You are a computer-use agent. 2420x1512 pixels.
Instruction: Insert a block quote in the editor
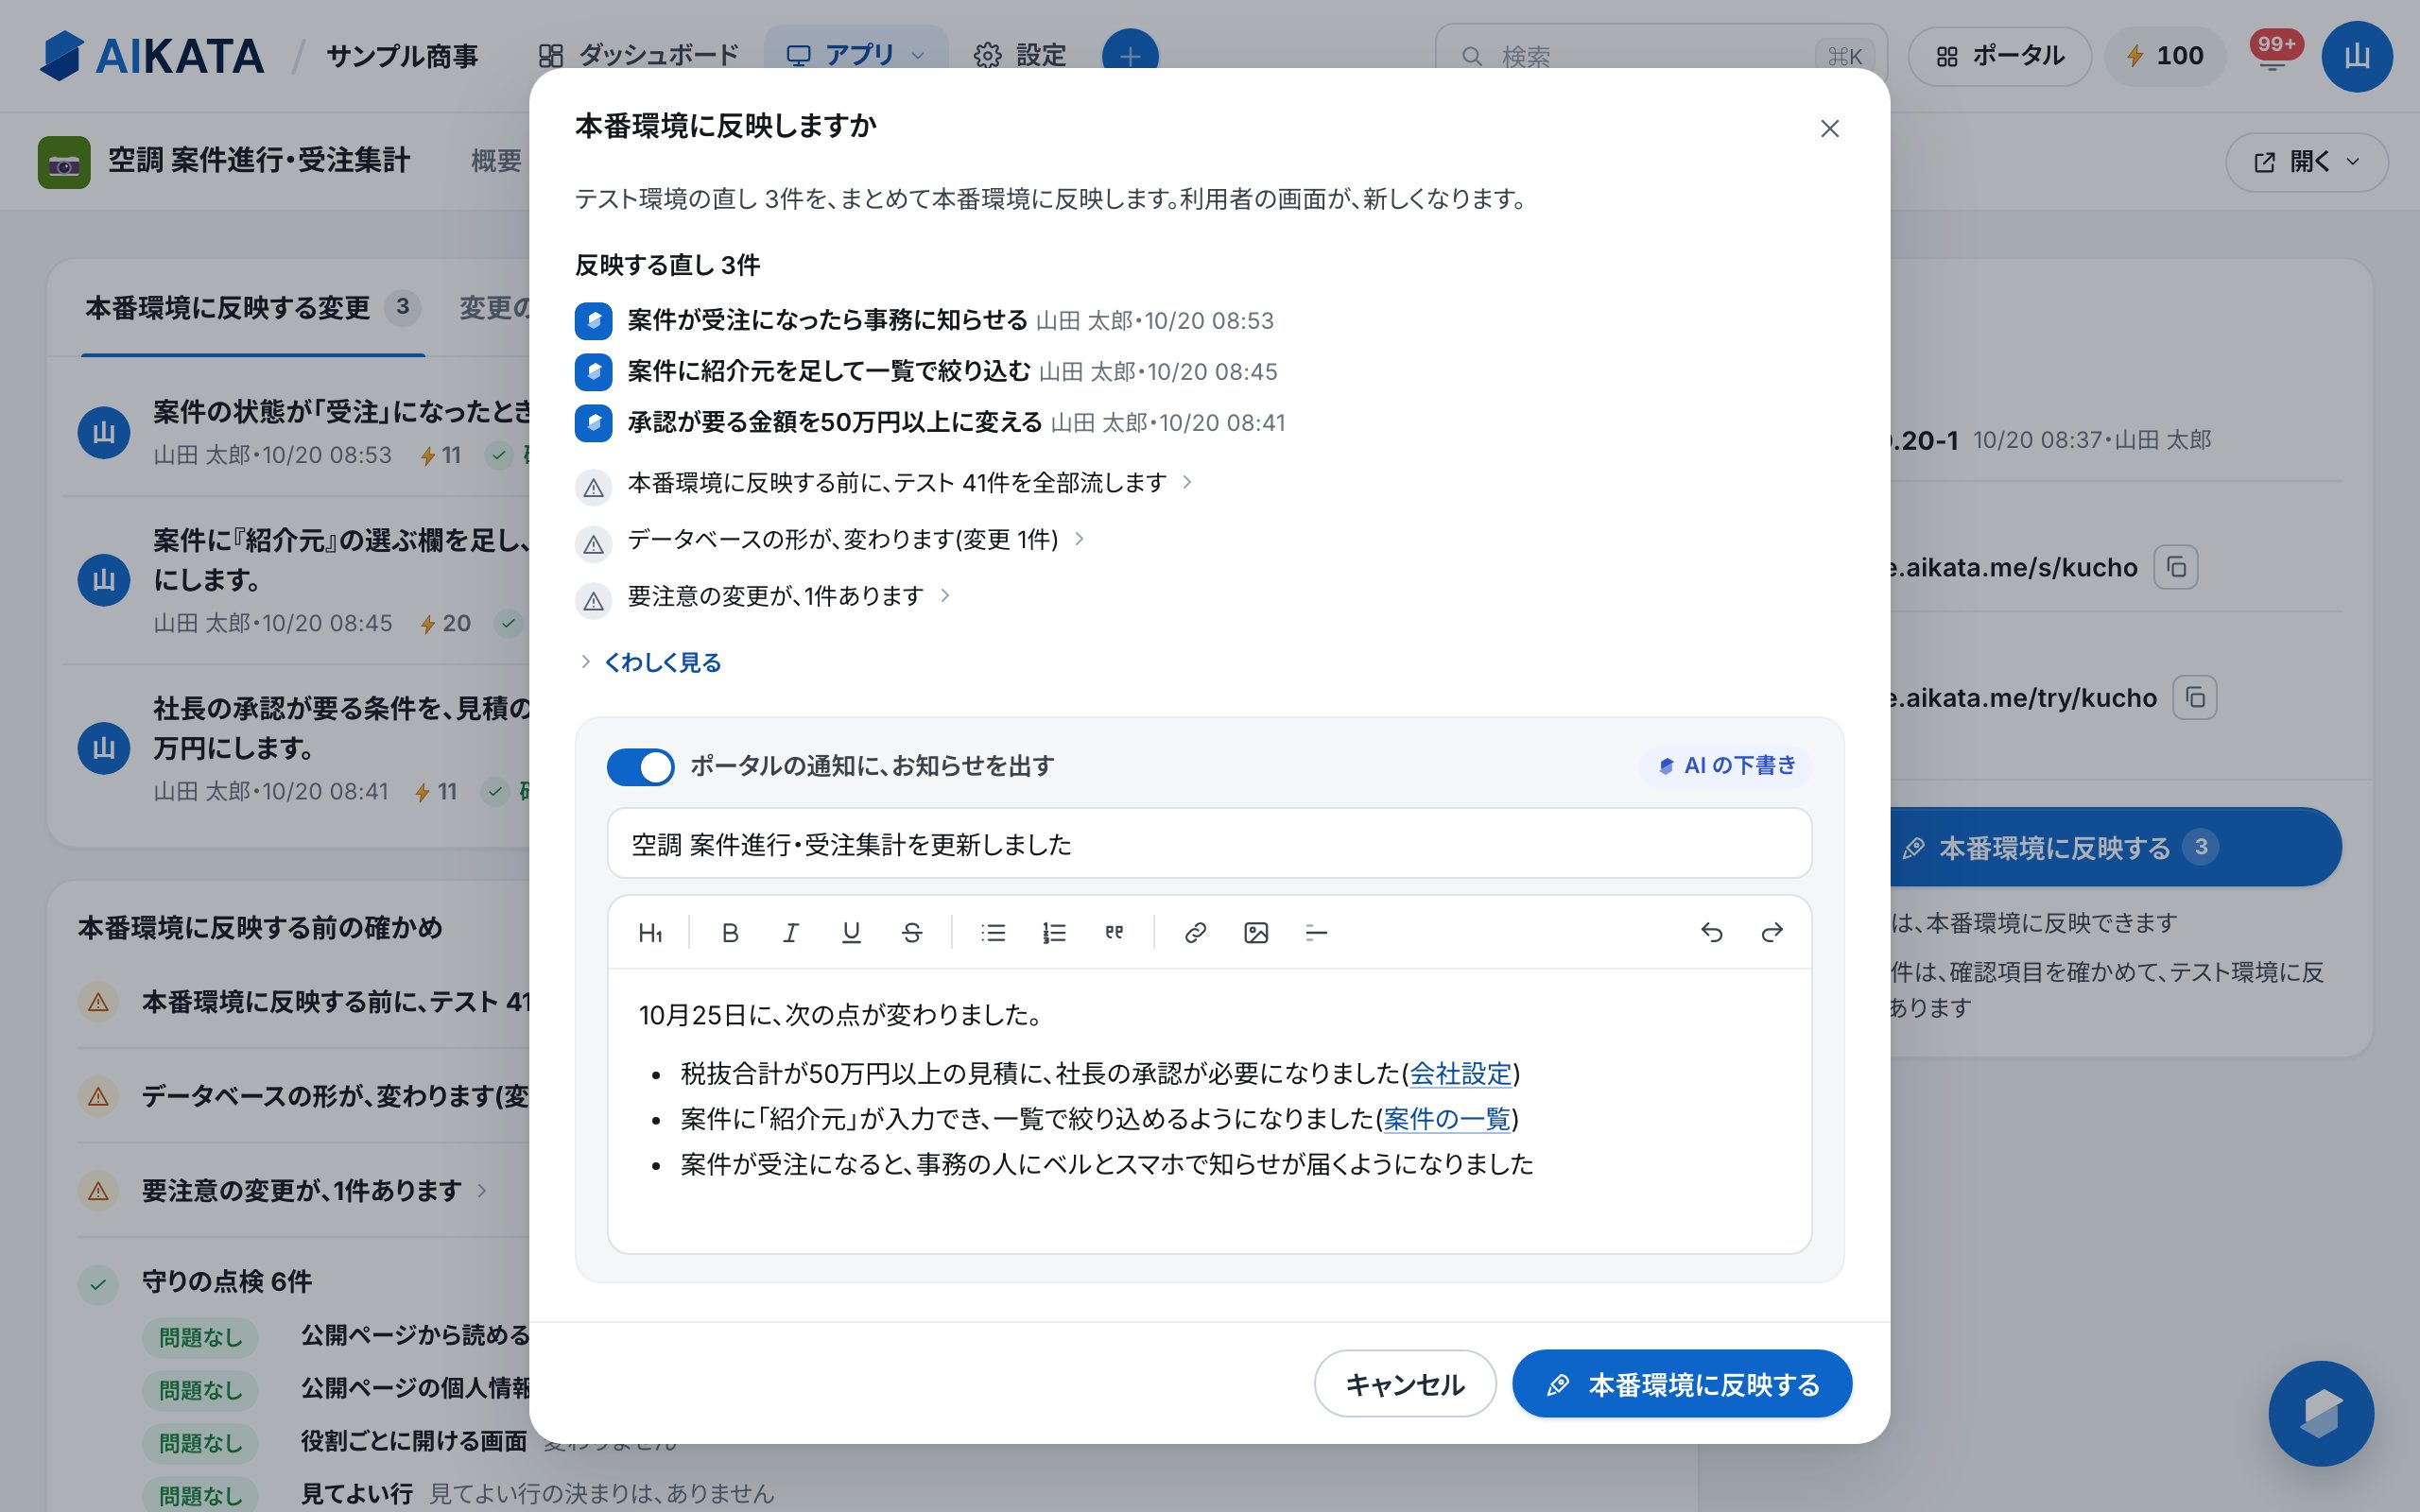[x=1114, y=933]
